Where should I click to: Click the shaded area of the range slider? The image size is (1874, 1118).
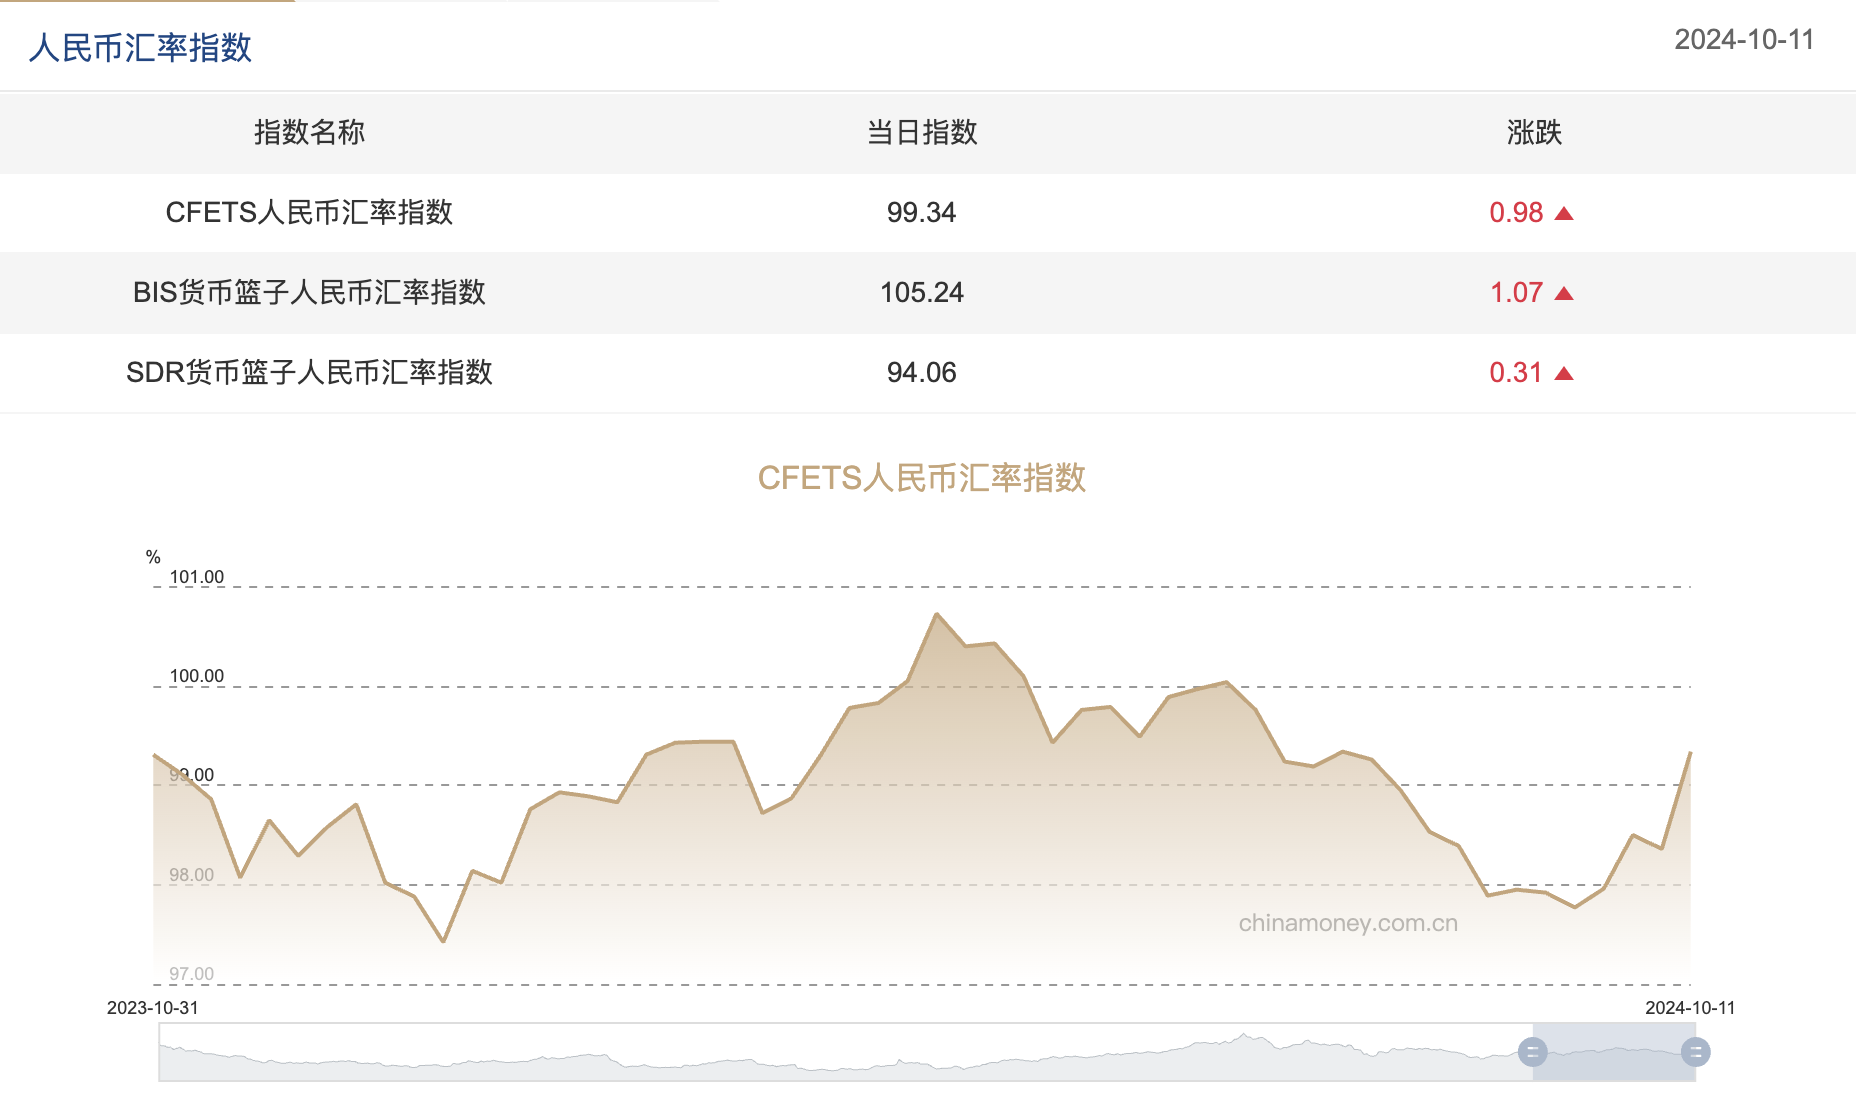1613,1052
